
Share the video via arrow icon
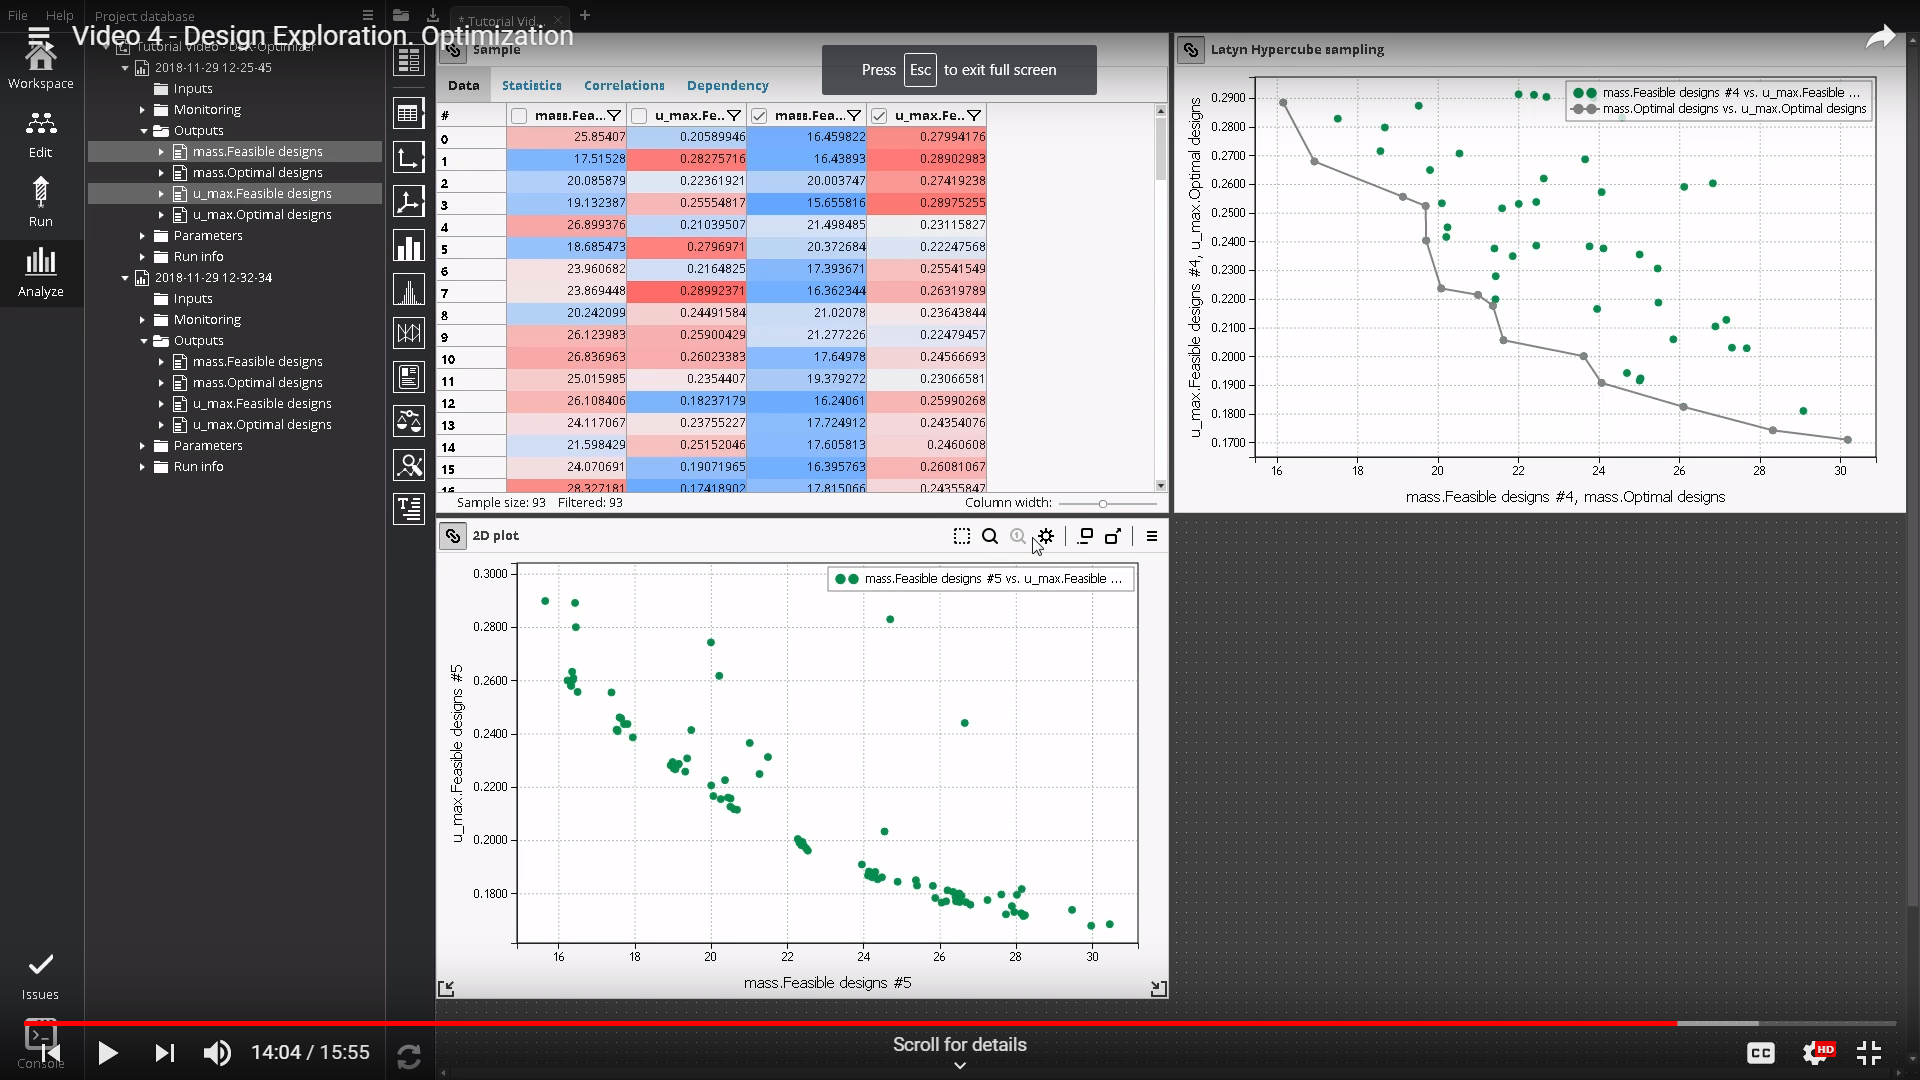coord(1881,37)
